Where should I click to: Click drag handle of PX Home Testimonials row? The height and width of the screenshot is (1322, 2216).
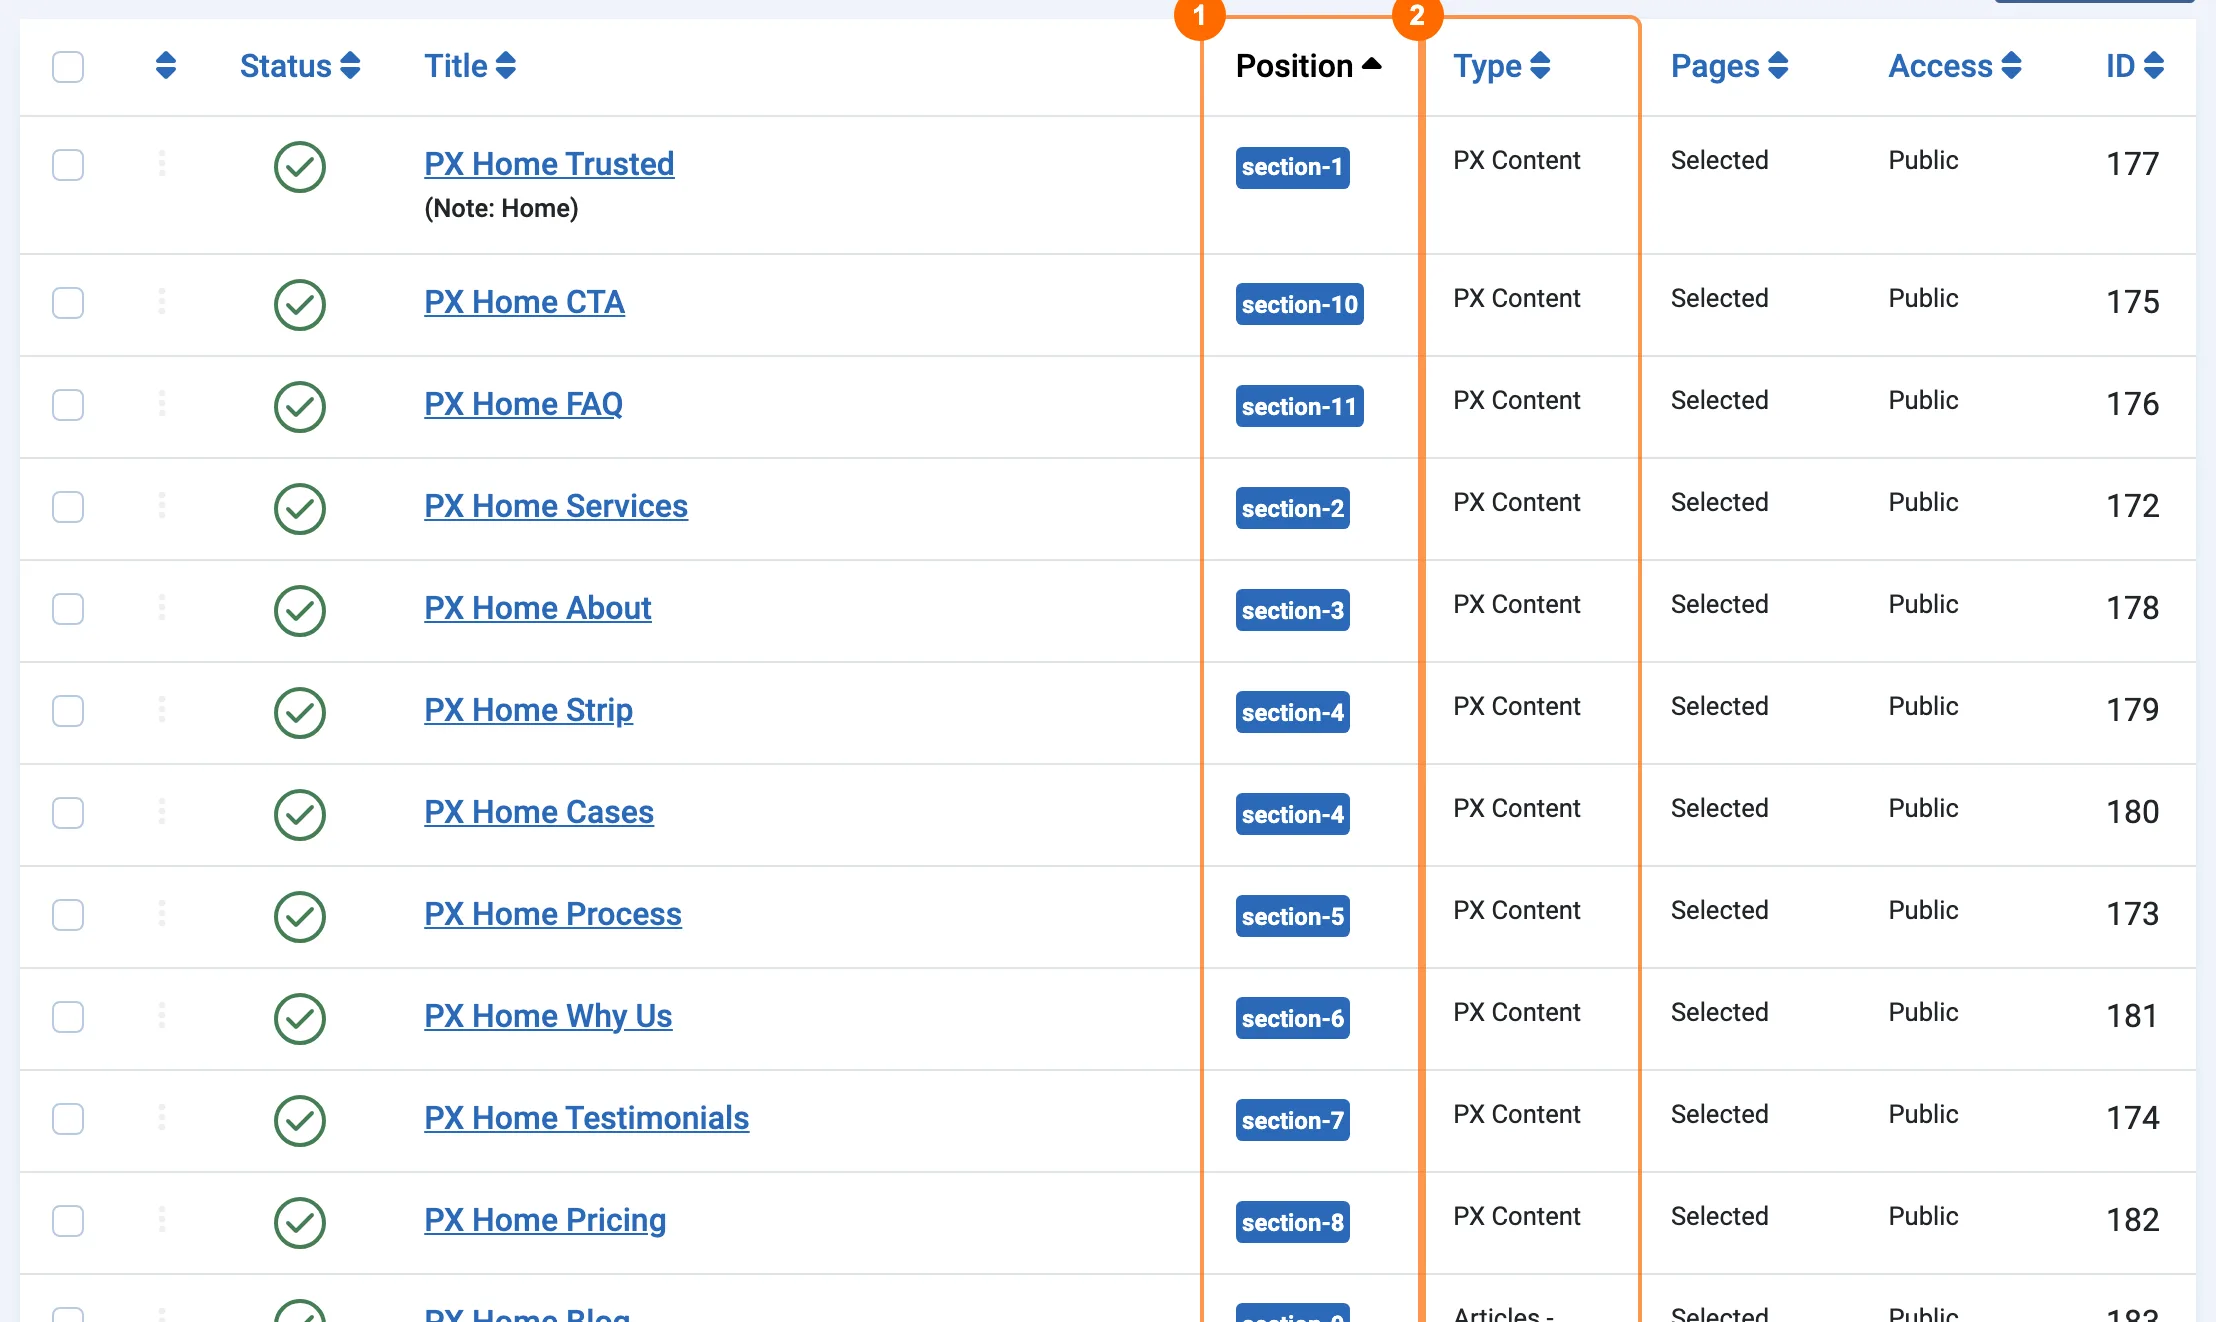point(162,1117)
